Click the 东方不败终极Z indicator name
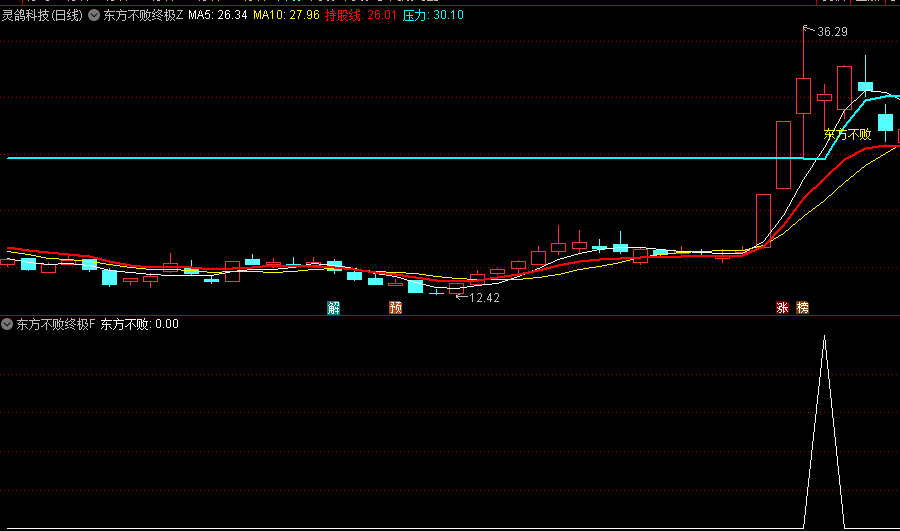 pos(143,15)
